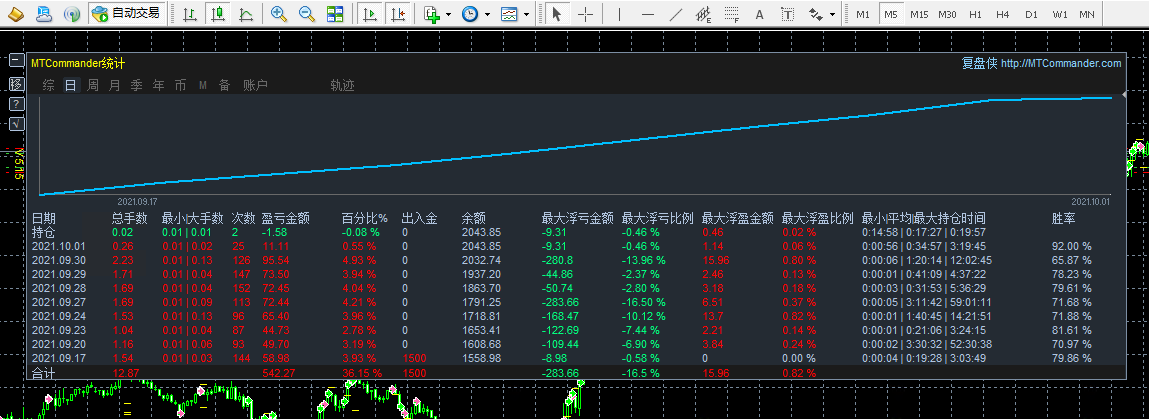Viewport: 1149px width, 419px height.
Task: Switch timeframe to D1
Action: pyautogui.click(x=1031, y=14)
